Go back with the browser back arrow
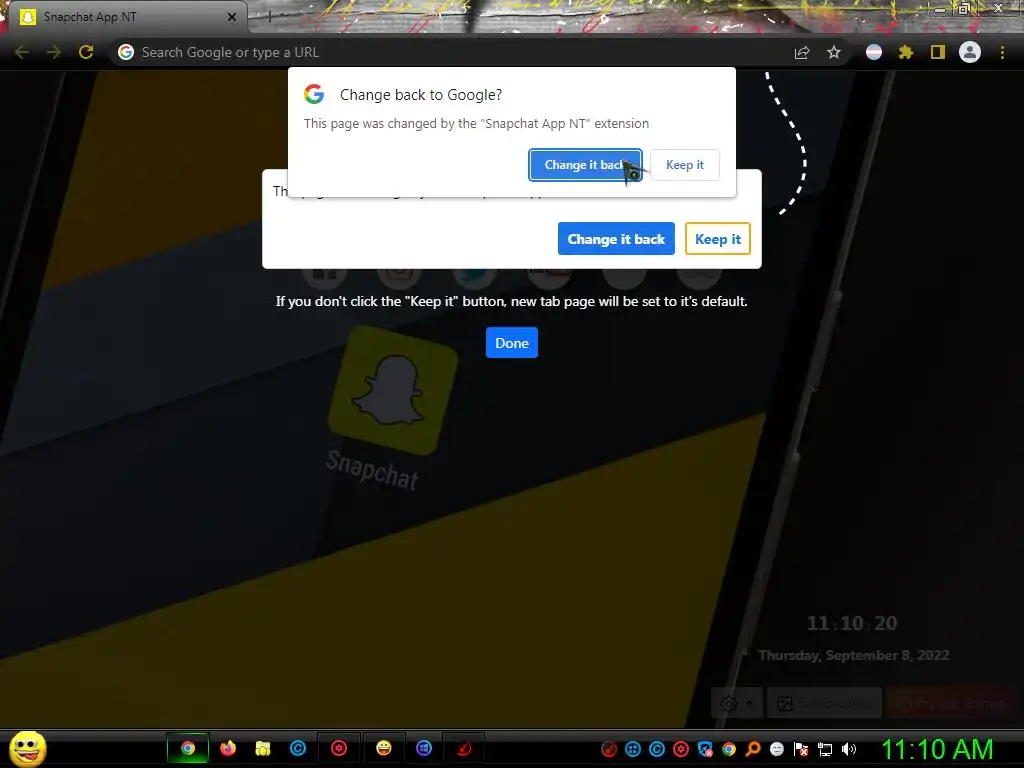The image size is (1024, 768). [x=22, y=52]
